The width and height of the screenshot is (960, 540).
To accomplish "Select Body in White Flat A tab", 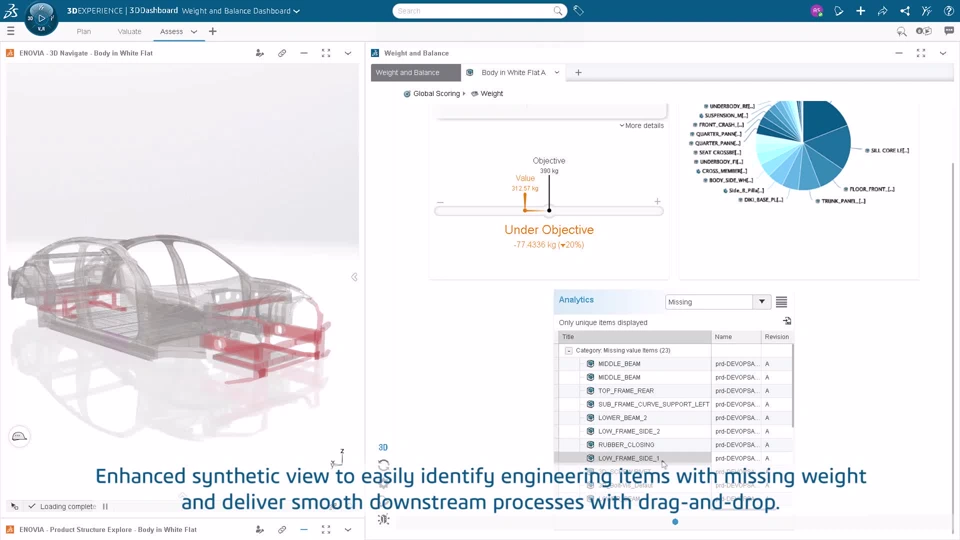I will coord(513,72).
